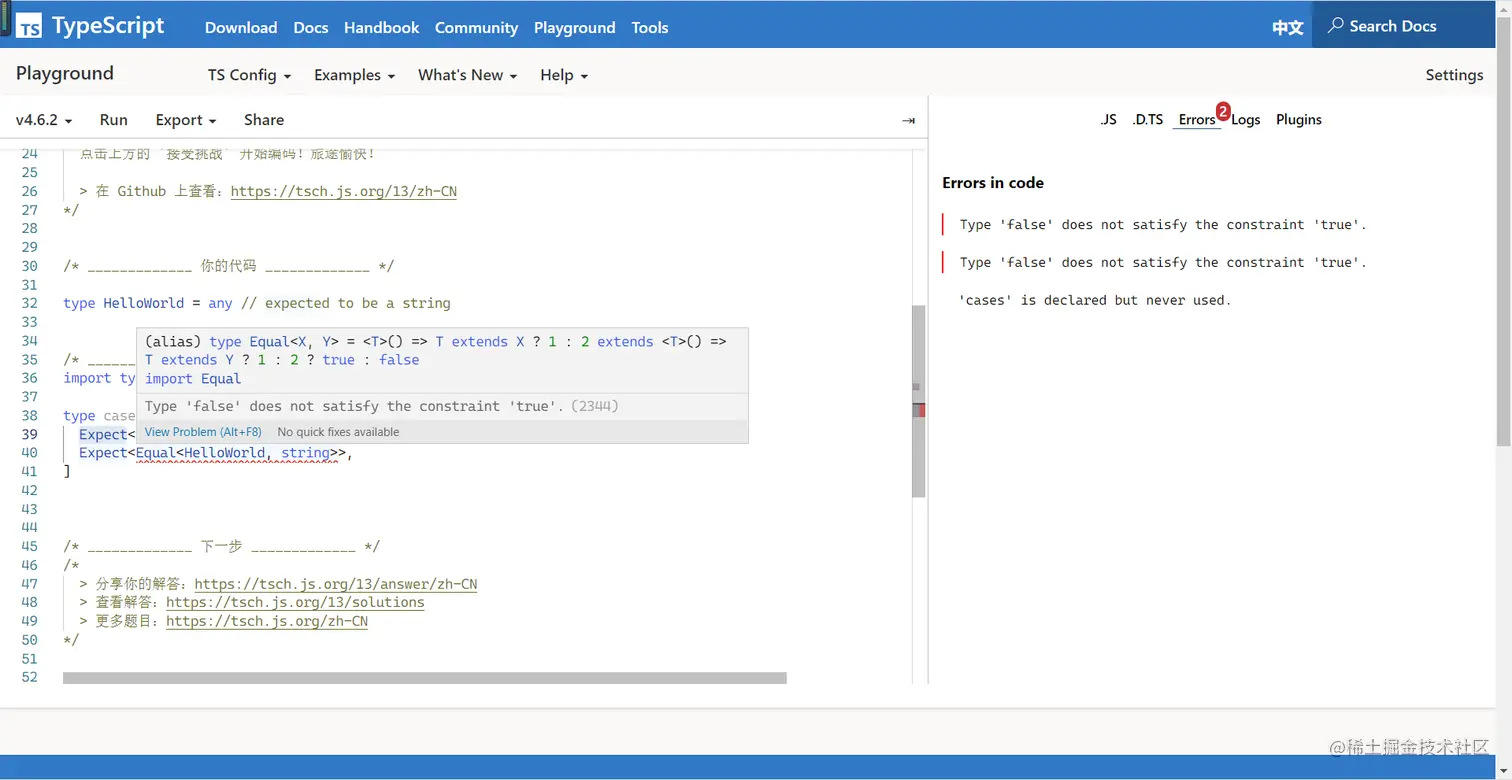Click the 你的代码 comment on line 30
Viewport: 1512px width, 780px height.
point(229,266)
